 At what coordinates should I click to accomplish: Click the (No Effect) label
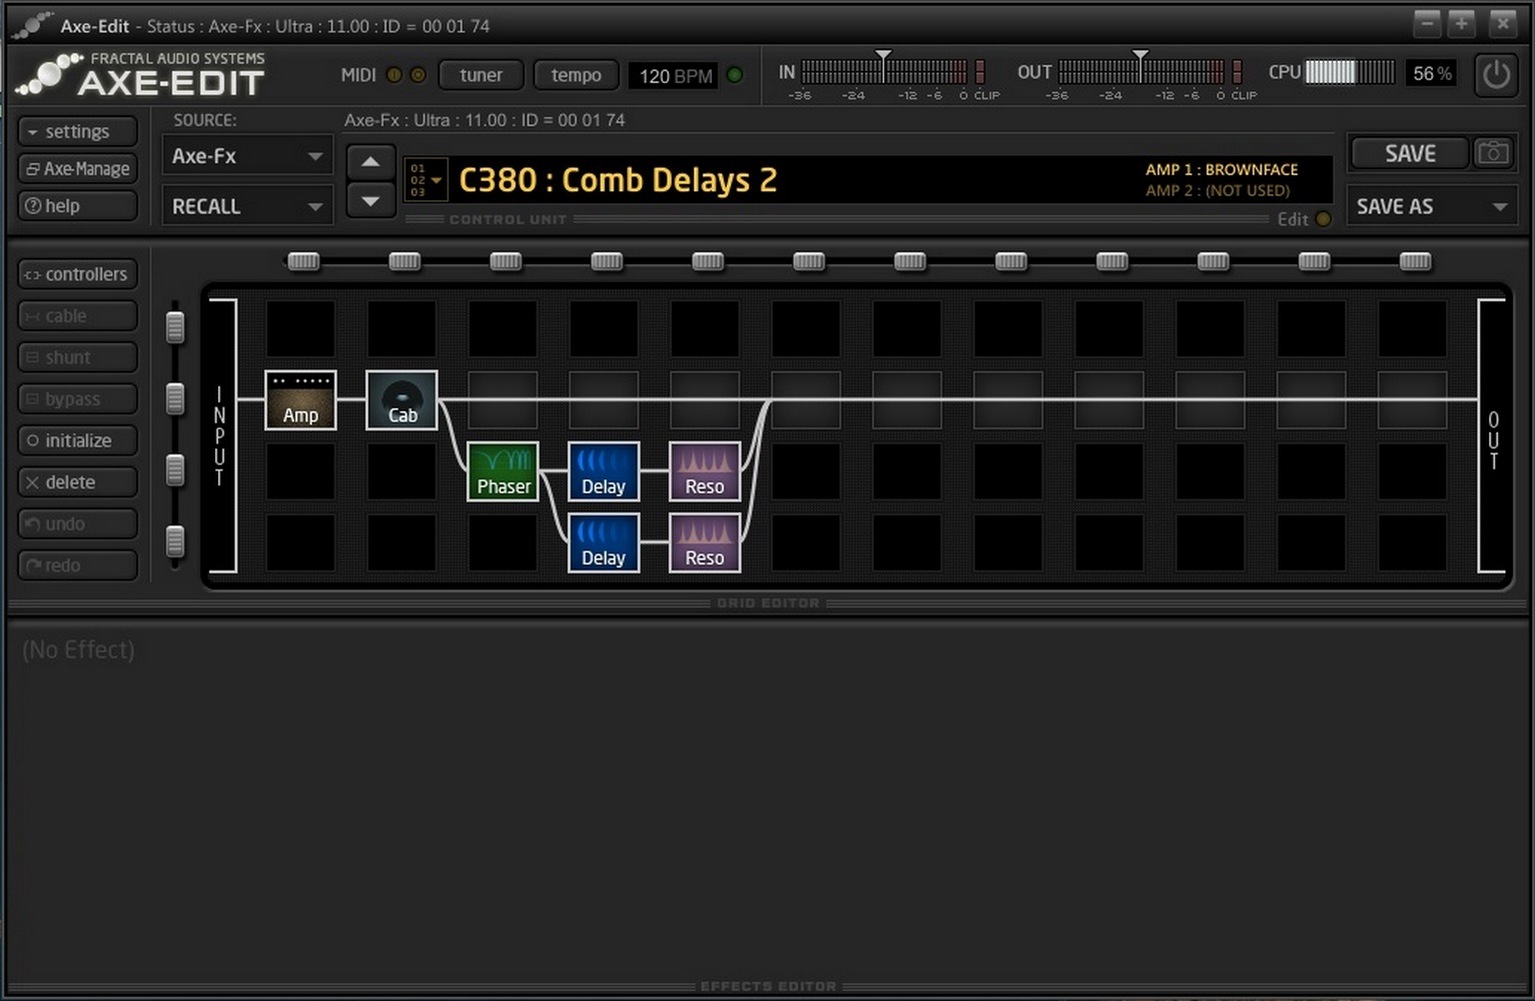point(78,650)
